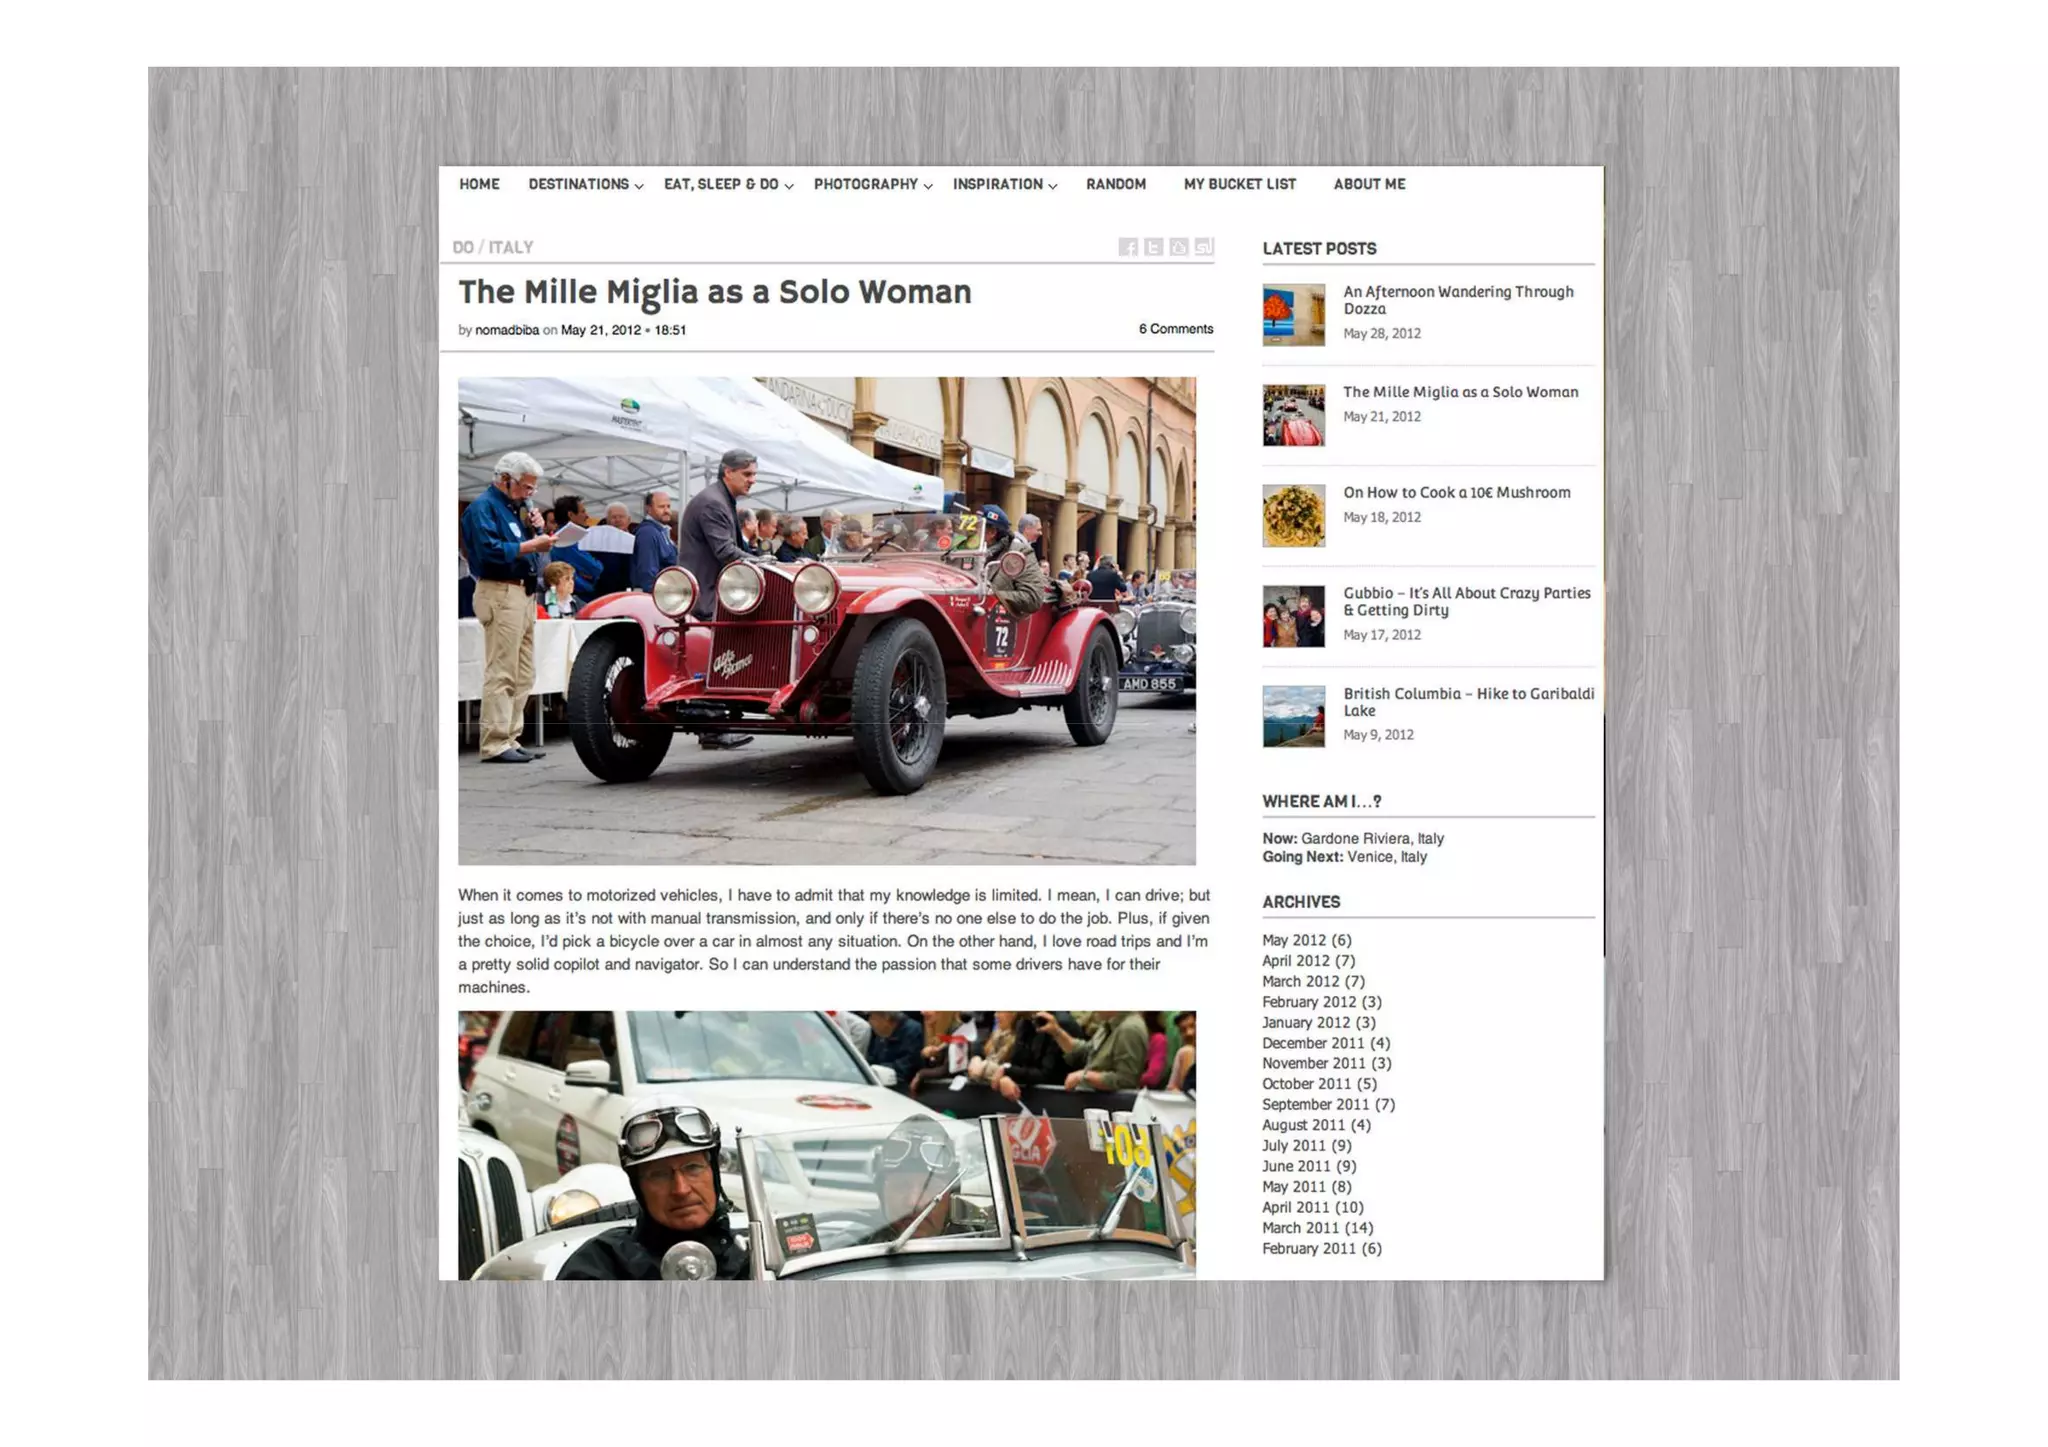Go to the Home page
The width and height of the screenshot is (2048, 1447).
click(479, 184)
